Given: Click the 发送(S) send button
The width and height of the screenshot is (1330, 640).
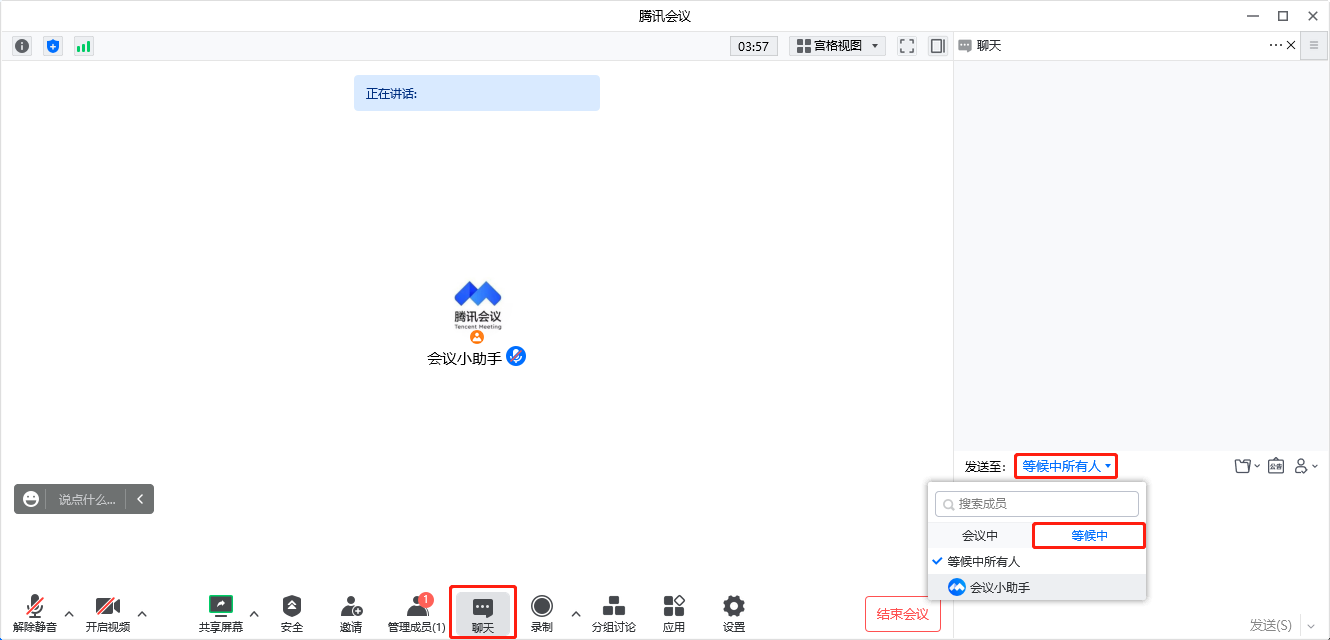Looking at the screenshot, I should (x=1270, y=625).
